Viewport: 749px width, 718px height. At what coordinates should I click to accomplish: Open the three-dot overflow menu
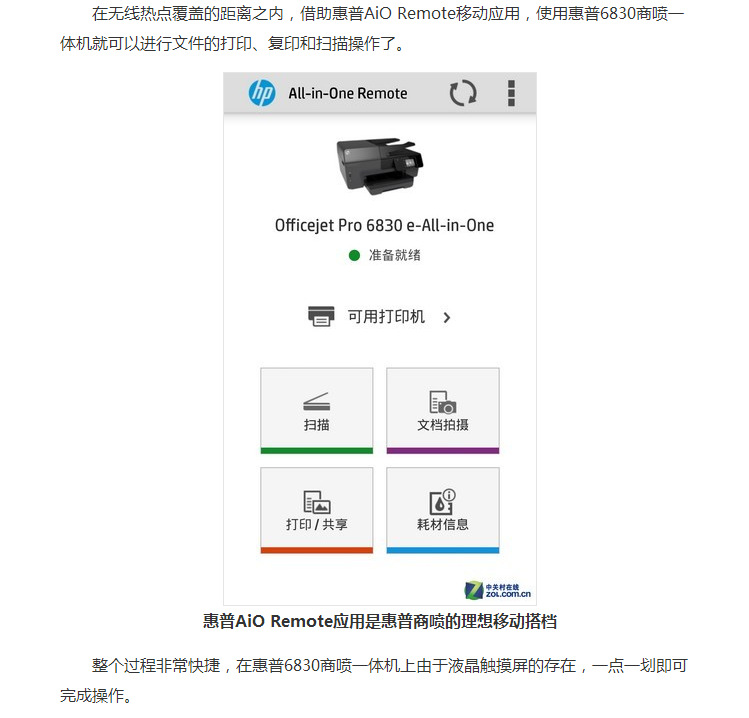[511, 93]
